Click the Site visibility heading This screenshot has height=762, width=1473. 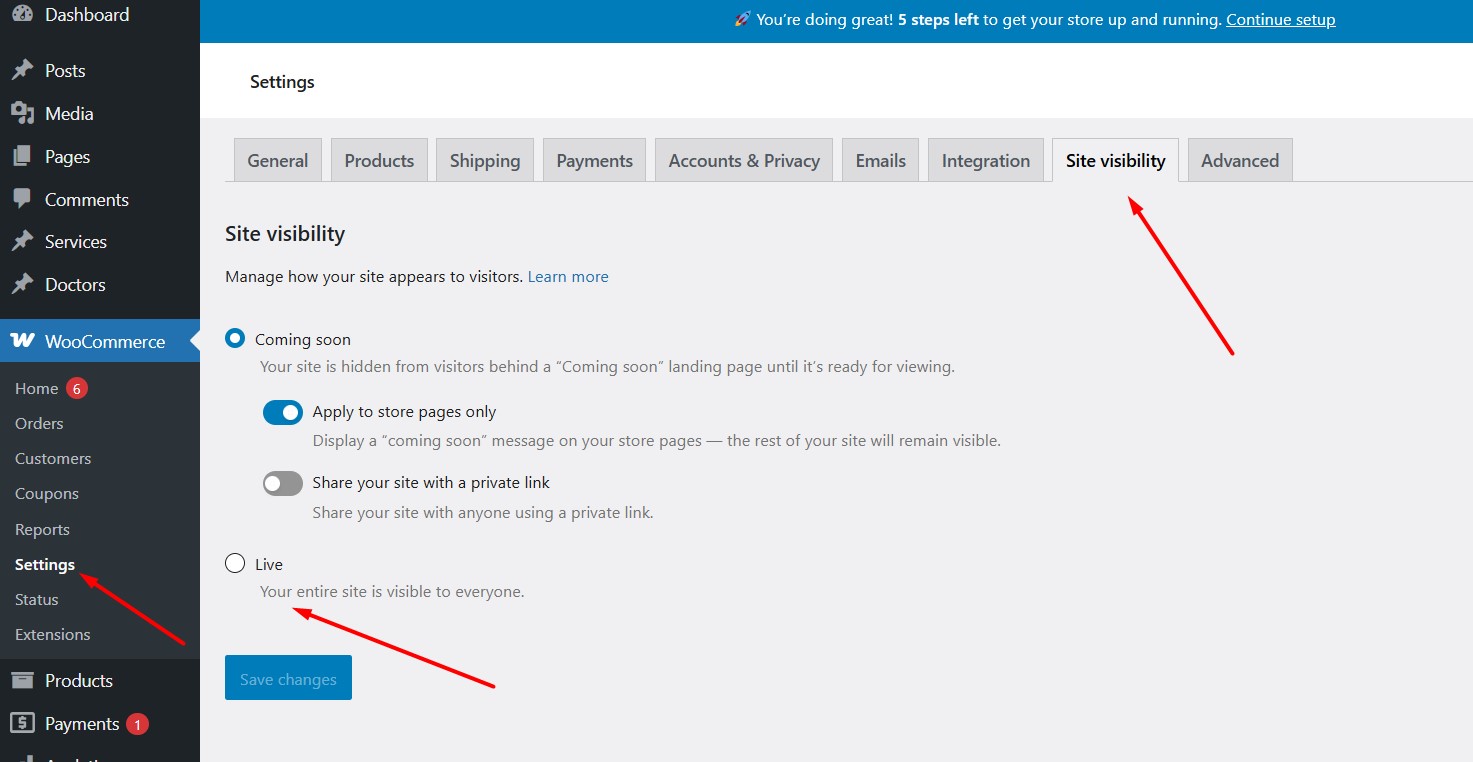coord(285,234)
